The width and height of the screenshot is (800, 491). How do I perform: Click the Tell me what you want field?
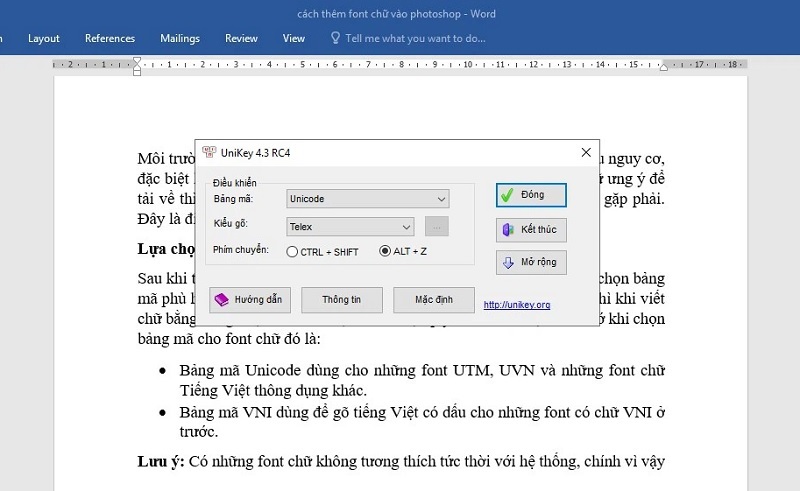[x=415, y=38]
